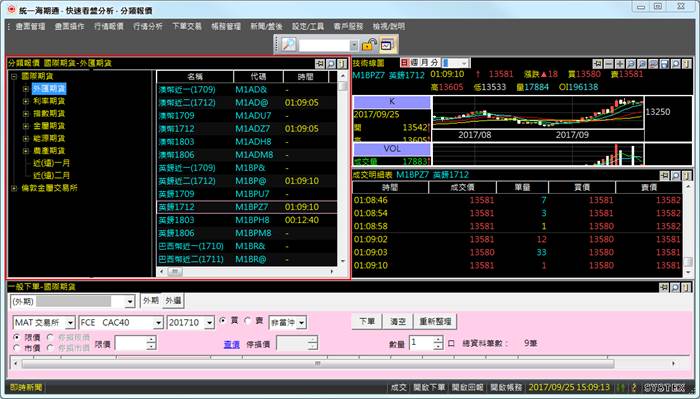Collapse the 國際期貨 tree node

[14, 76]
